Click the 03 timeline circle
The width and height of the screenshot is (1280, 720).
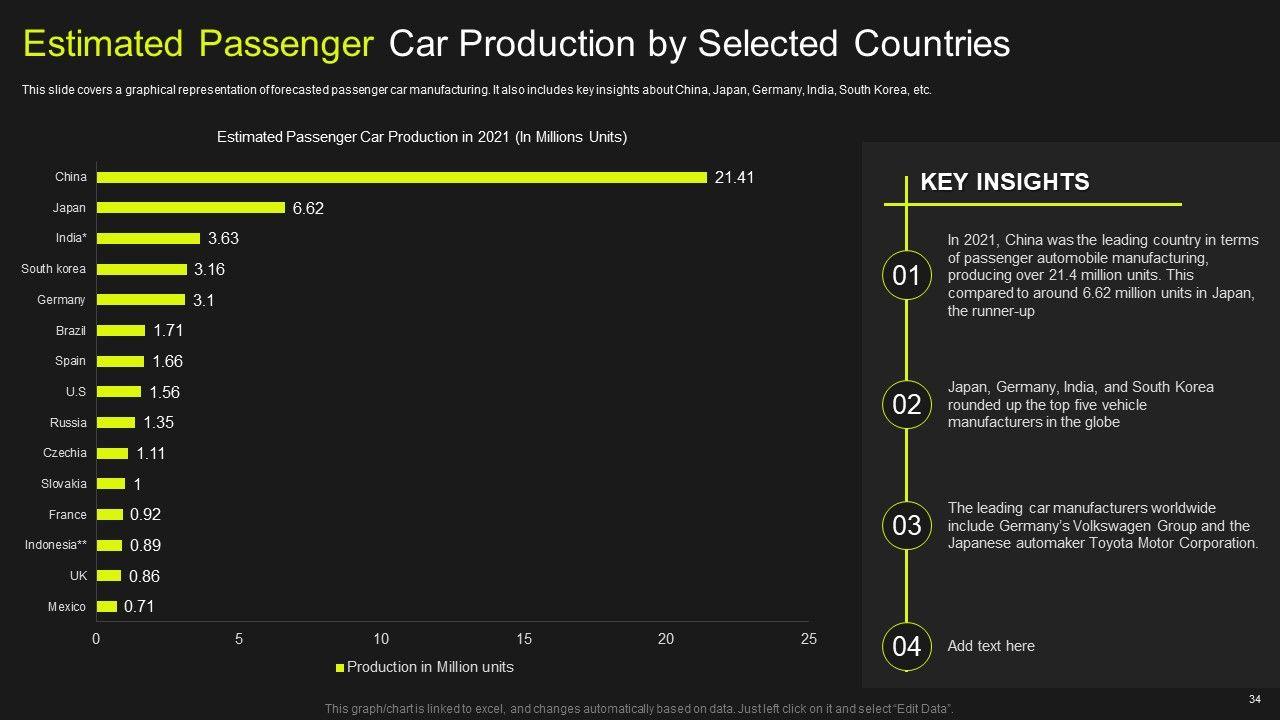(x=906, y=525)
